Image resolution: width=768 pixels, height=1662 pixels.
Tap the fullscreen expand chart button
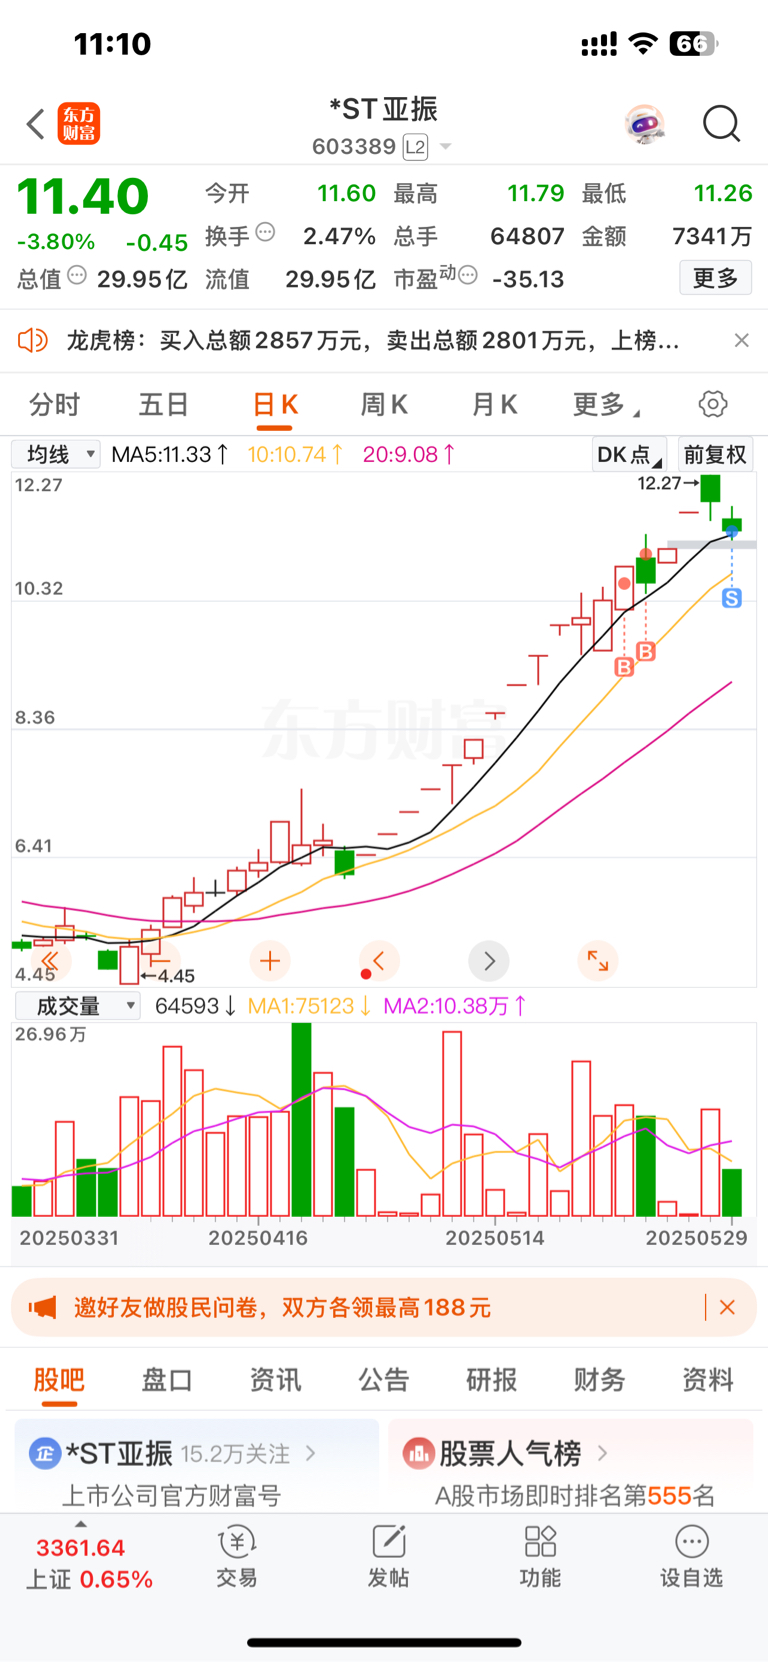[x=598, y=962]
